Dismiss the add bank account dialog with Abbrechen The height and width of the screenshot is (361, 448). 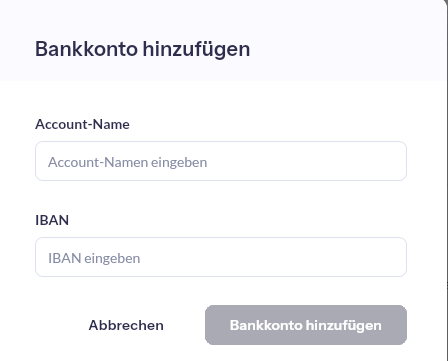[x=126, y=325]
